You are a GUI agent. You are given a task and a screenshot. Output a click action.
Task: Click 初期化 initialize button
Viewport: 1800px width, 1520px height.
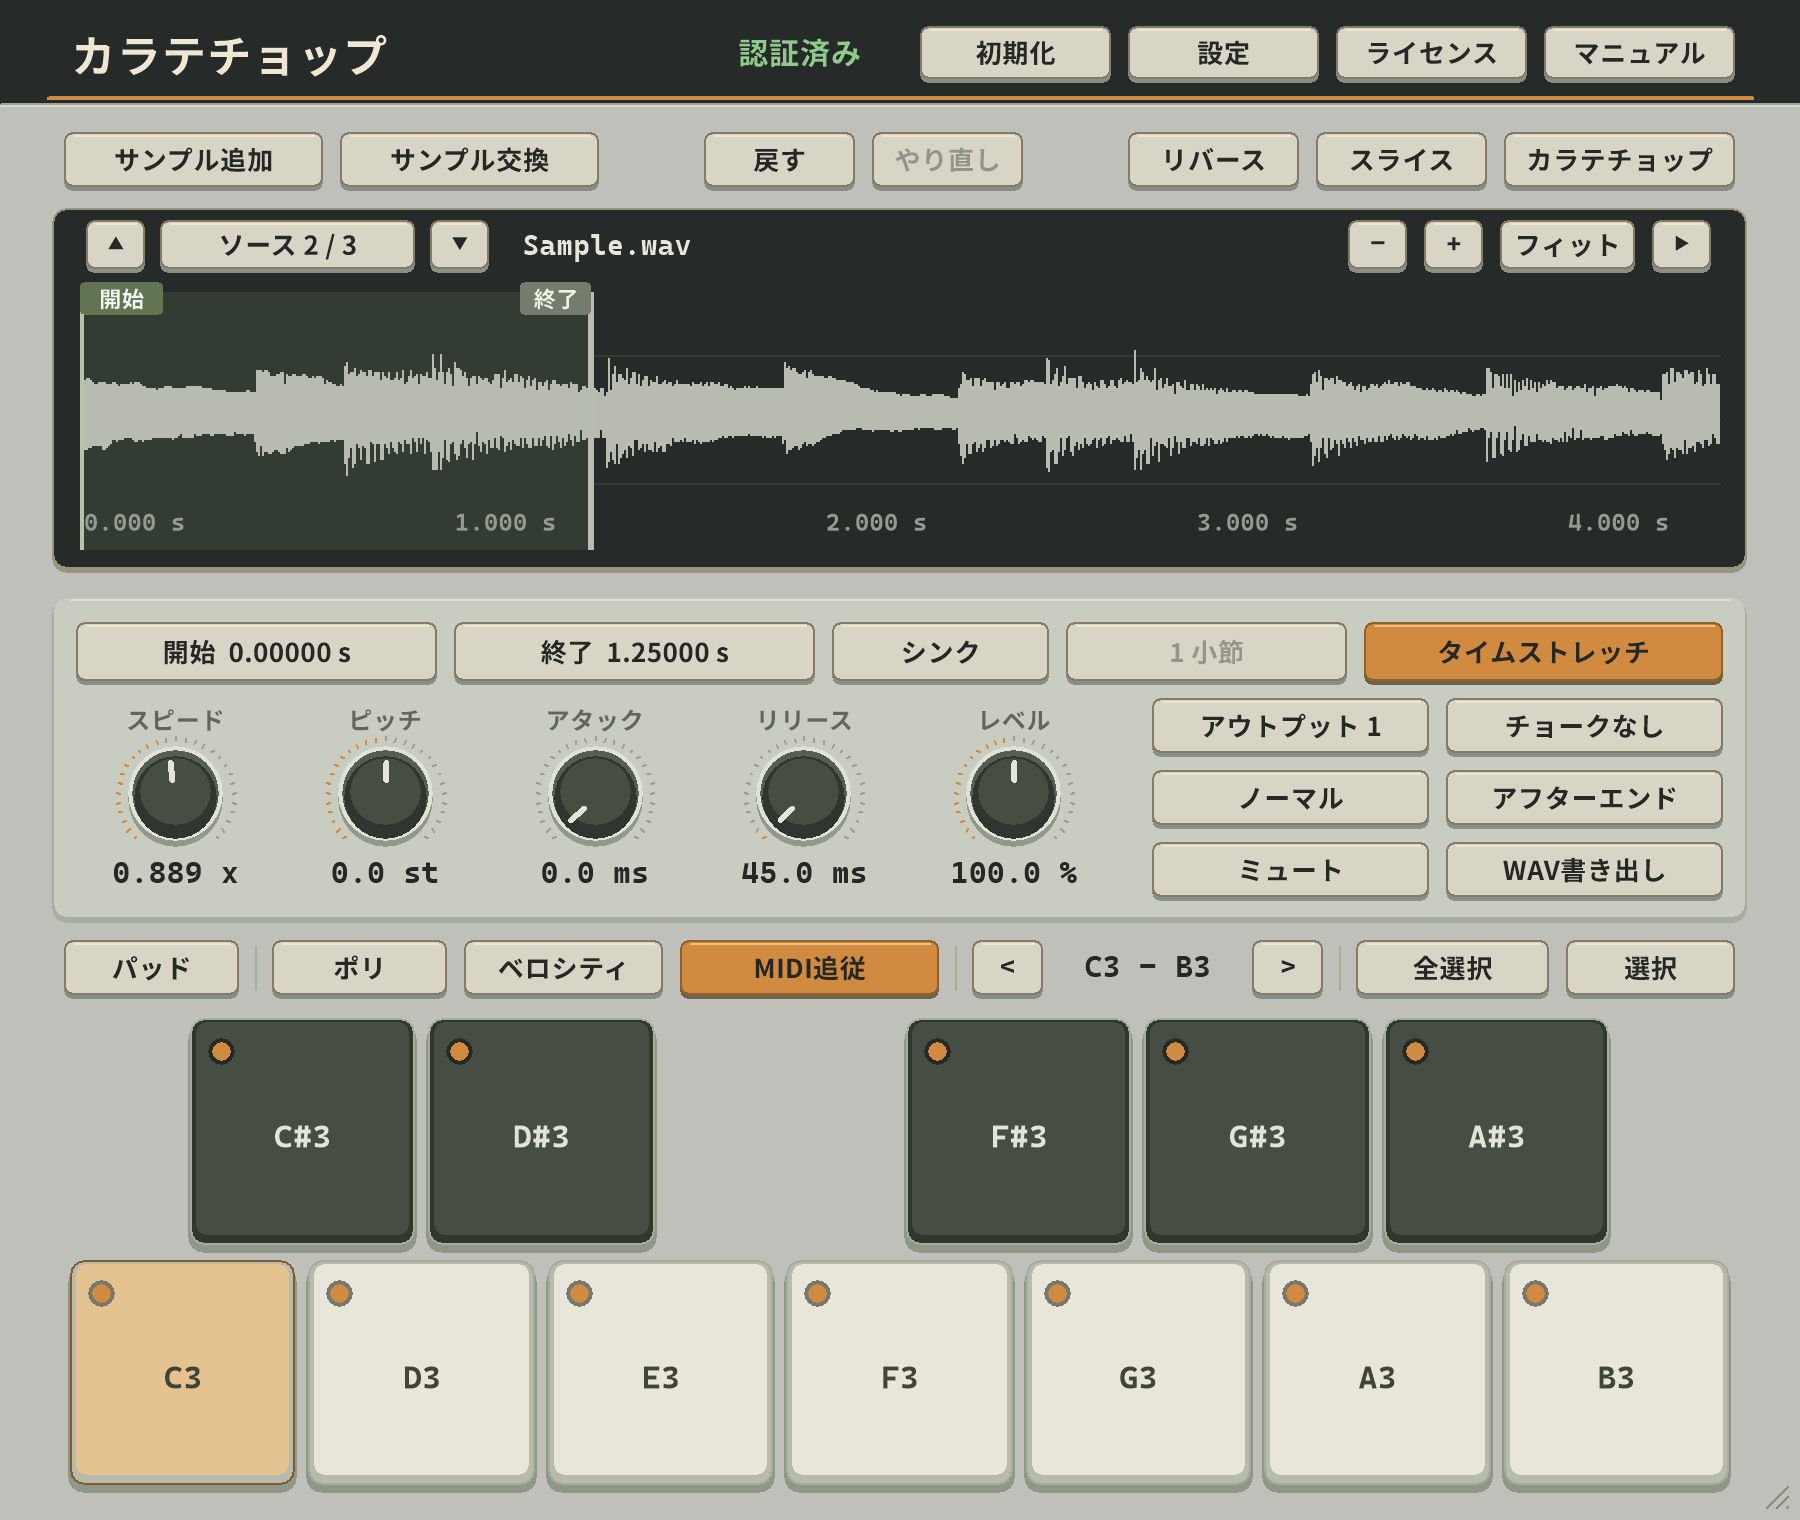(x=1015, y=53)
